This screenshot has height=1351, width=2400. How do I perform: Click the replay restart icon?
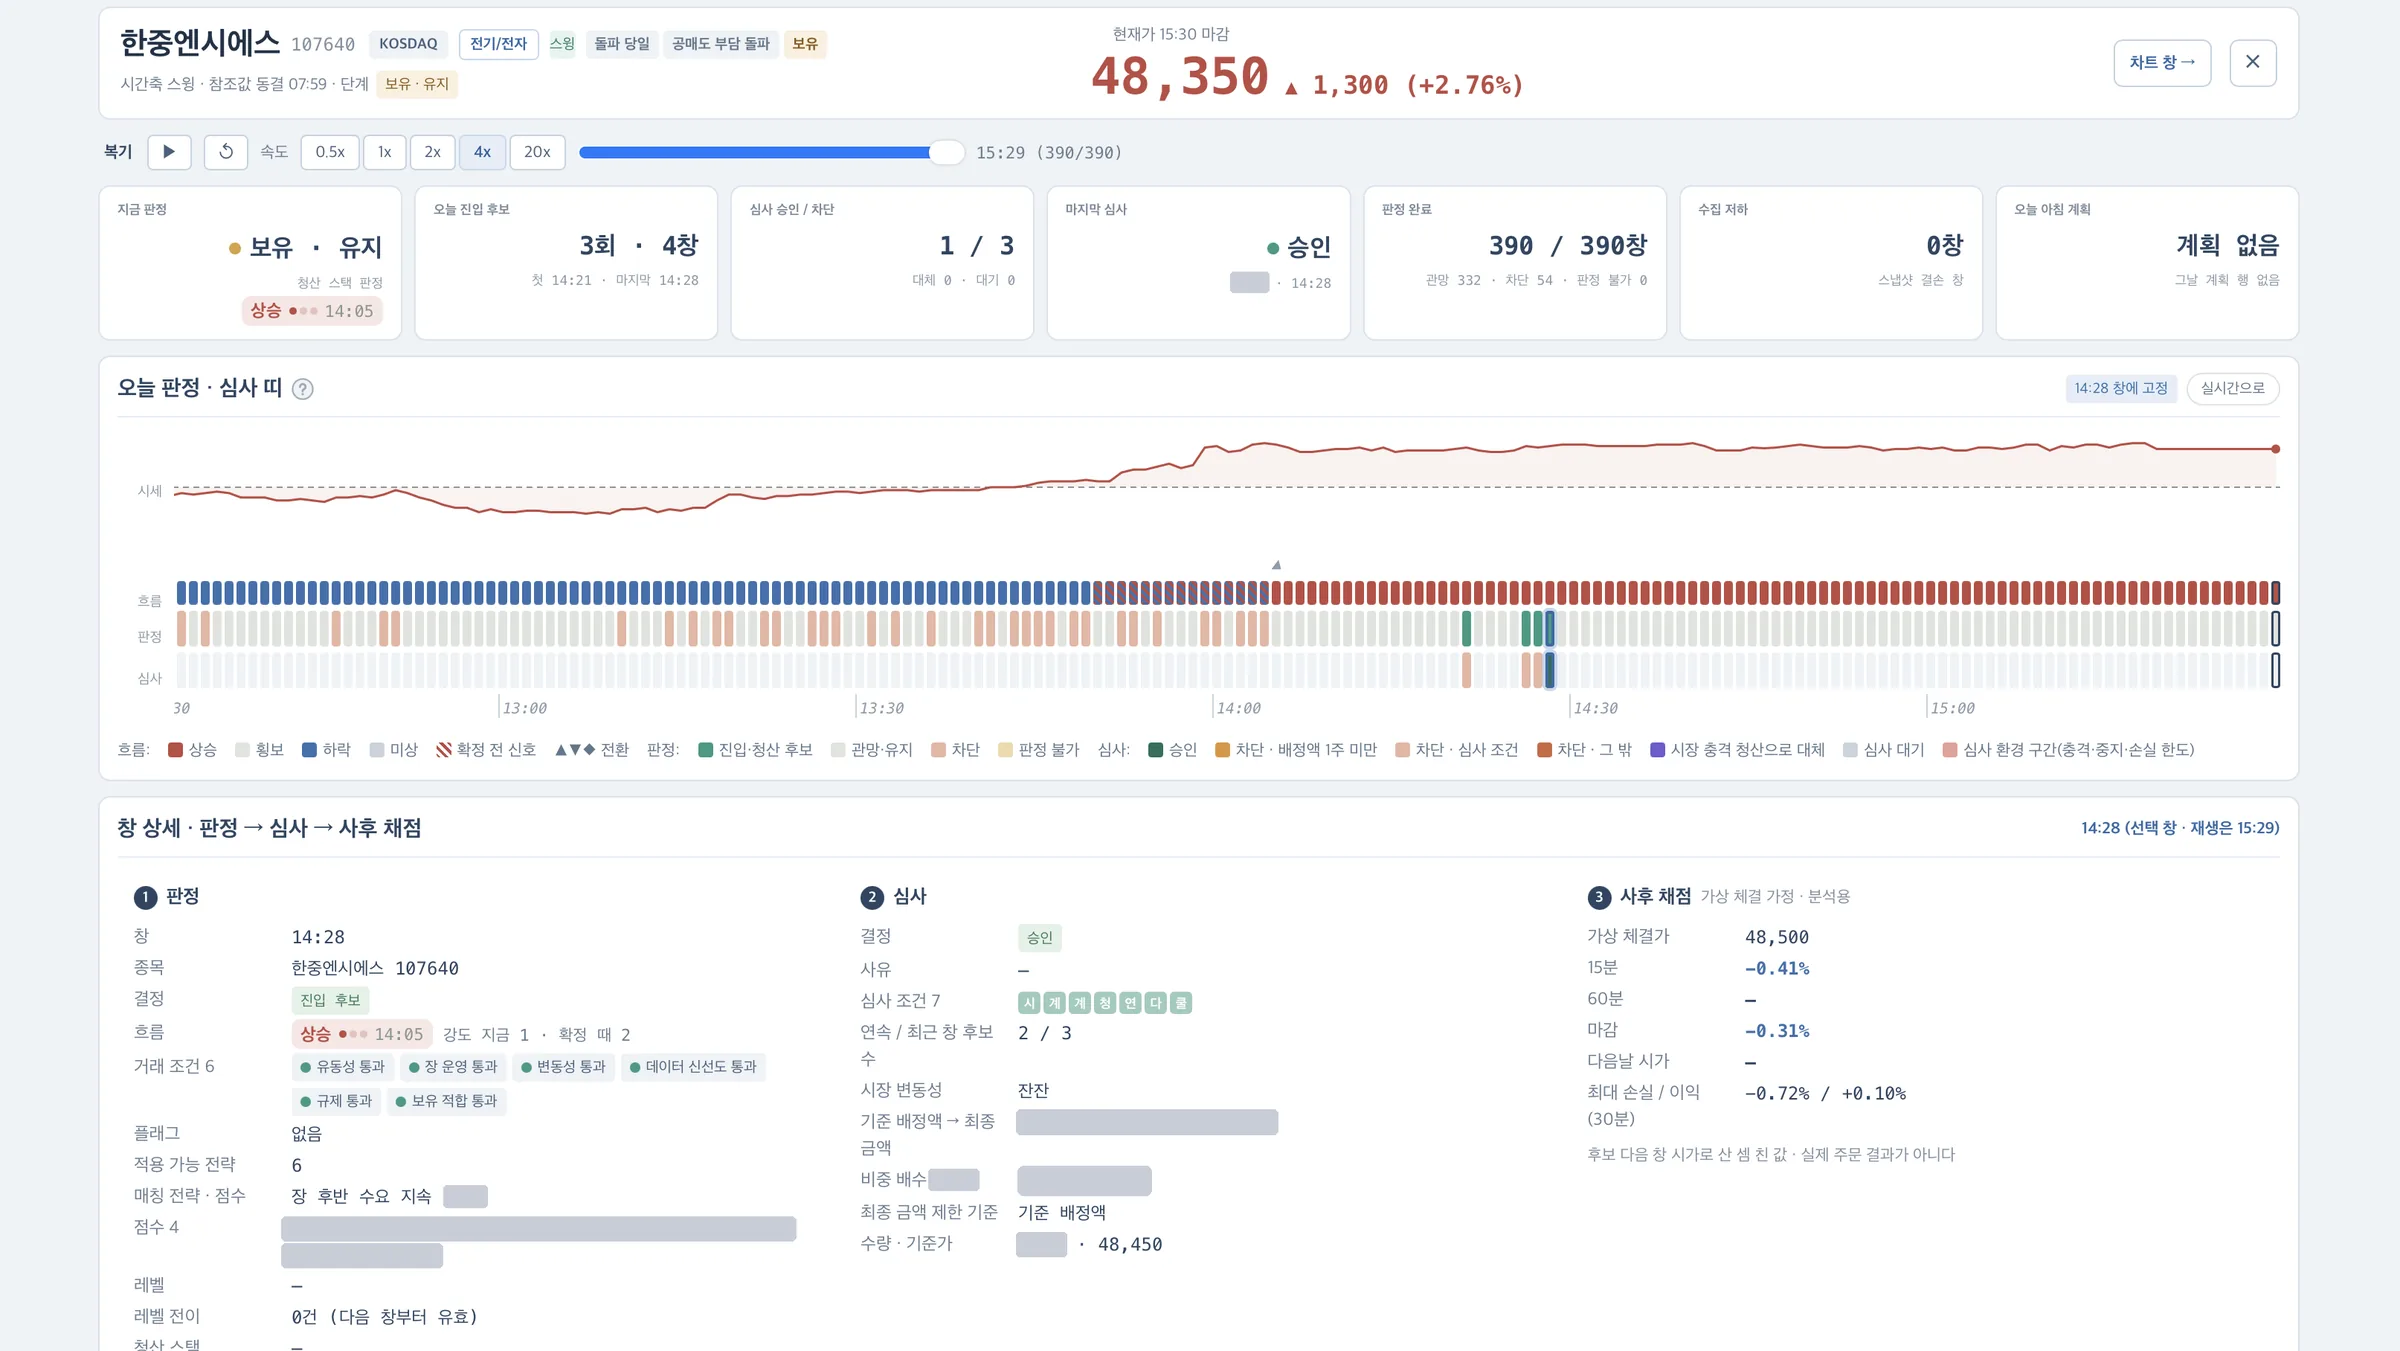(226, 152)
